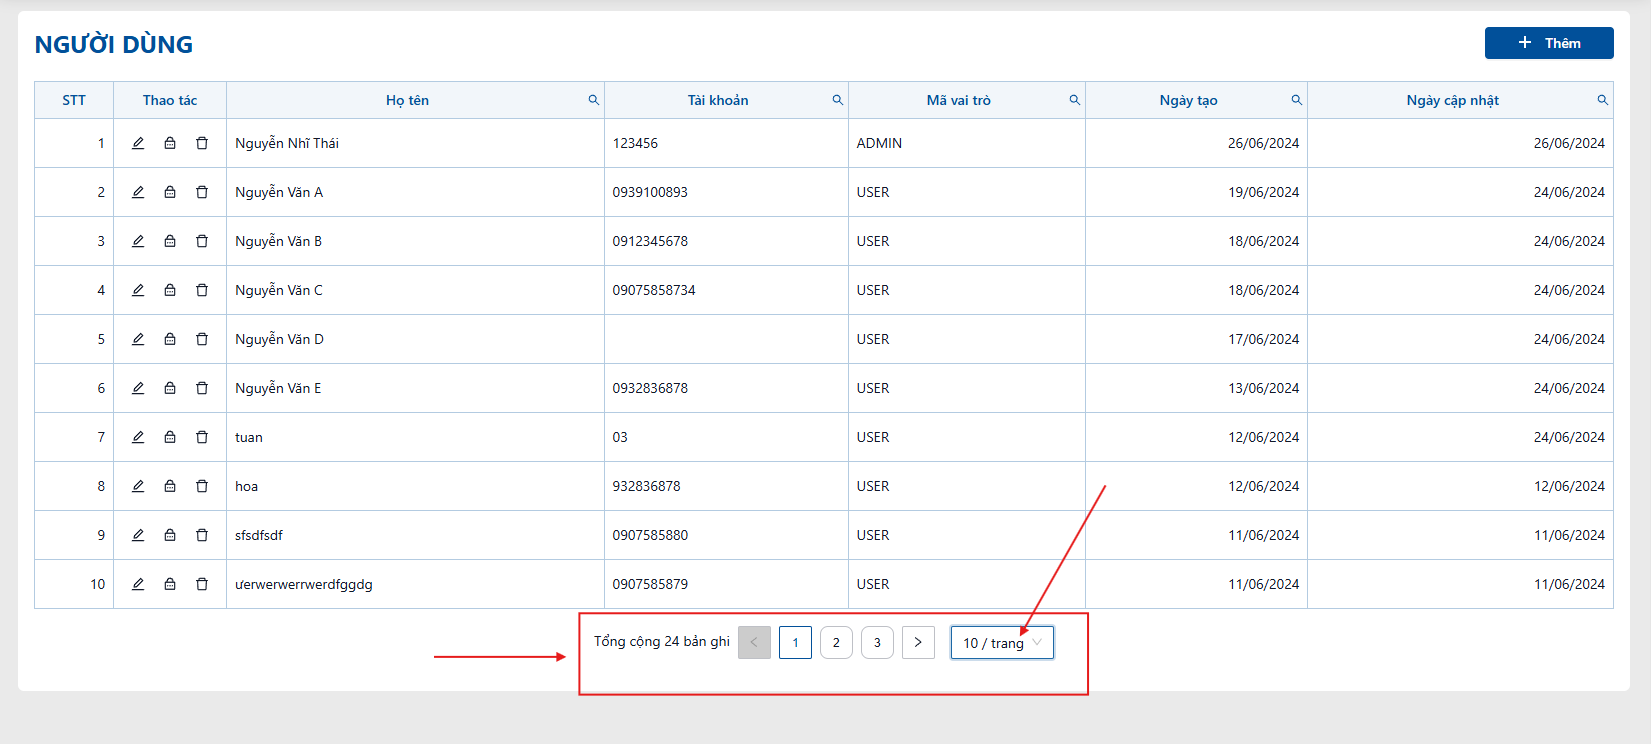Image resolution: width=1651 pixels, height=744 pixels.
Task: Click lock icon for Nguyễn Văn D
Action: [170, 339]
